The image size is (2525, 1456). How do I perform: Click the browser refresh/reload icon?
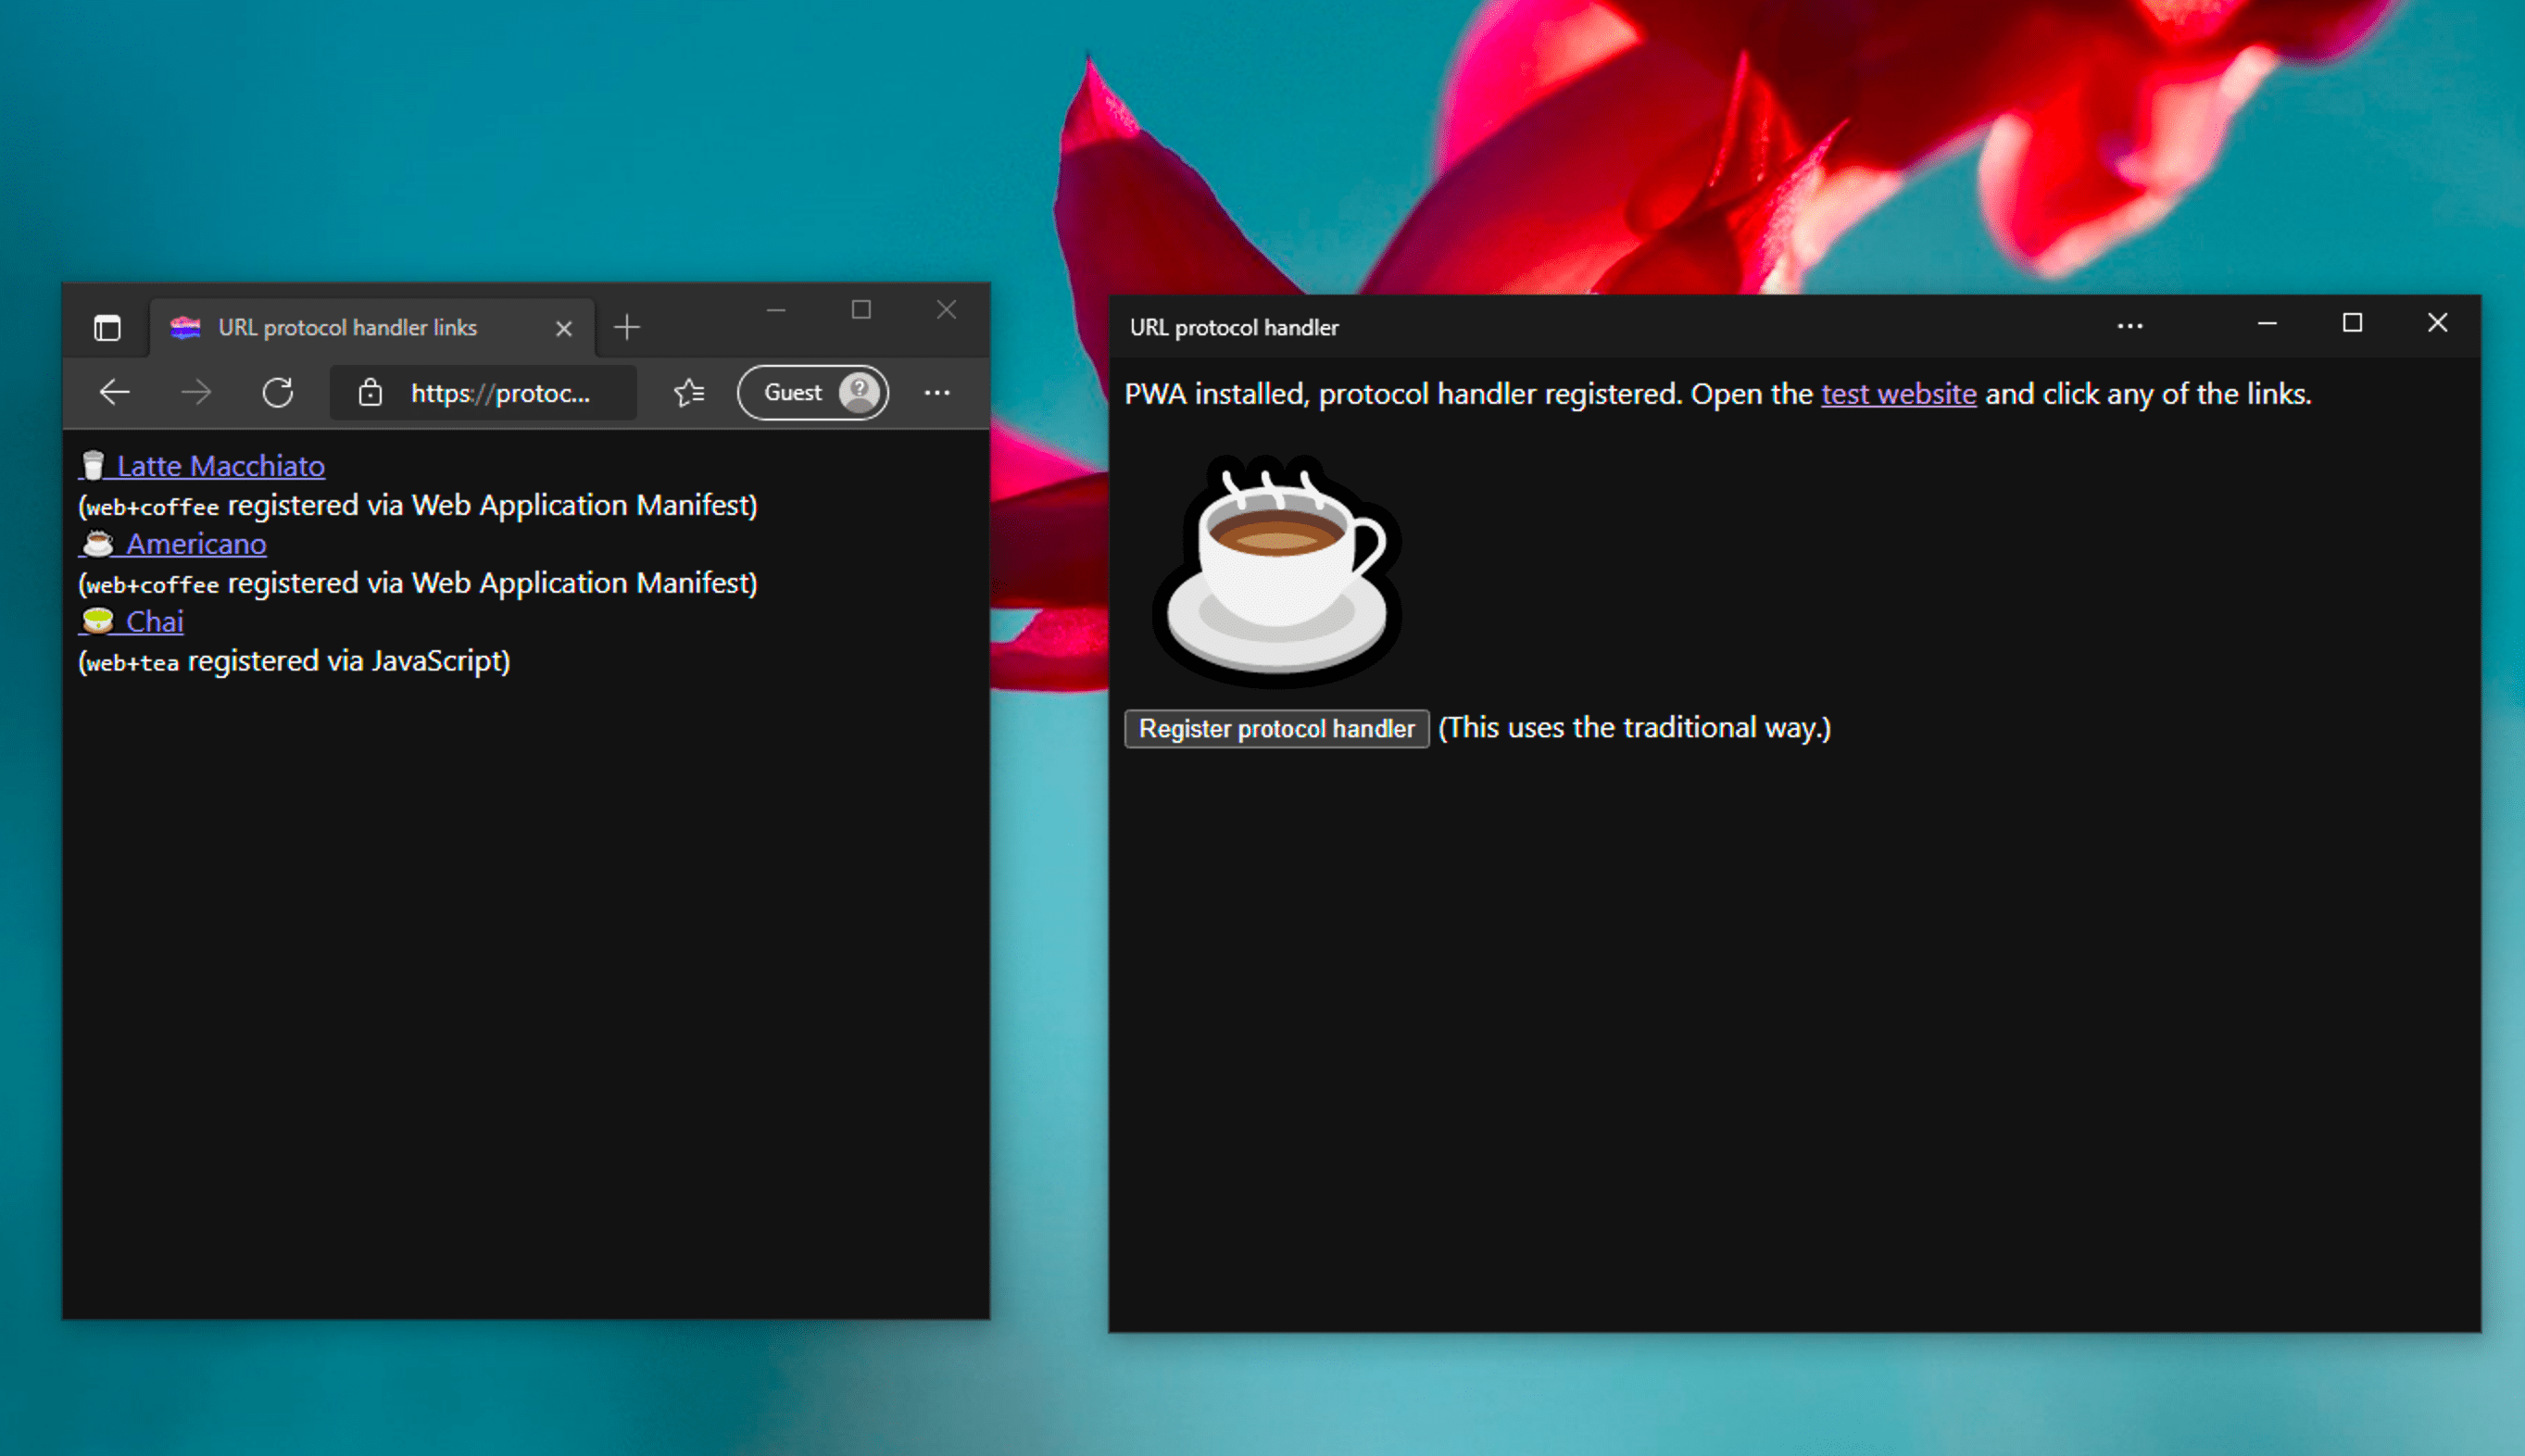279,392
